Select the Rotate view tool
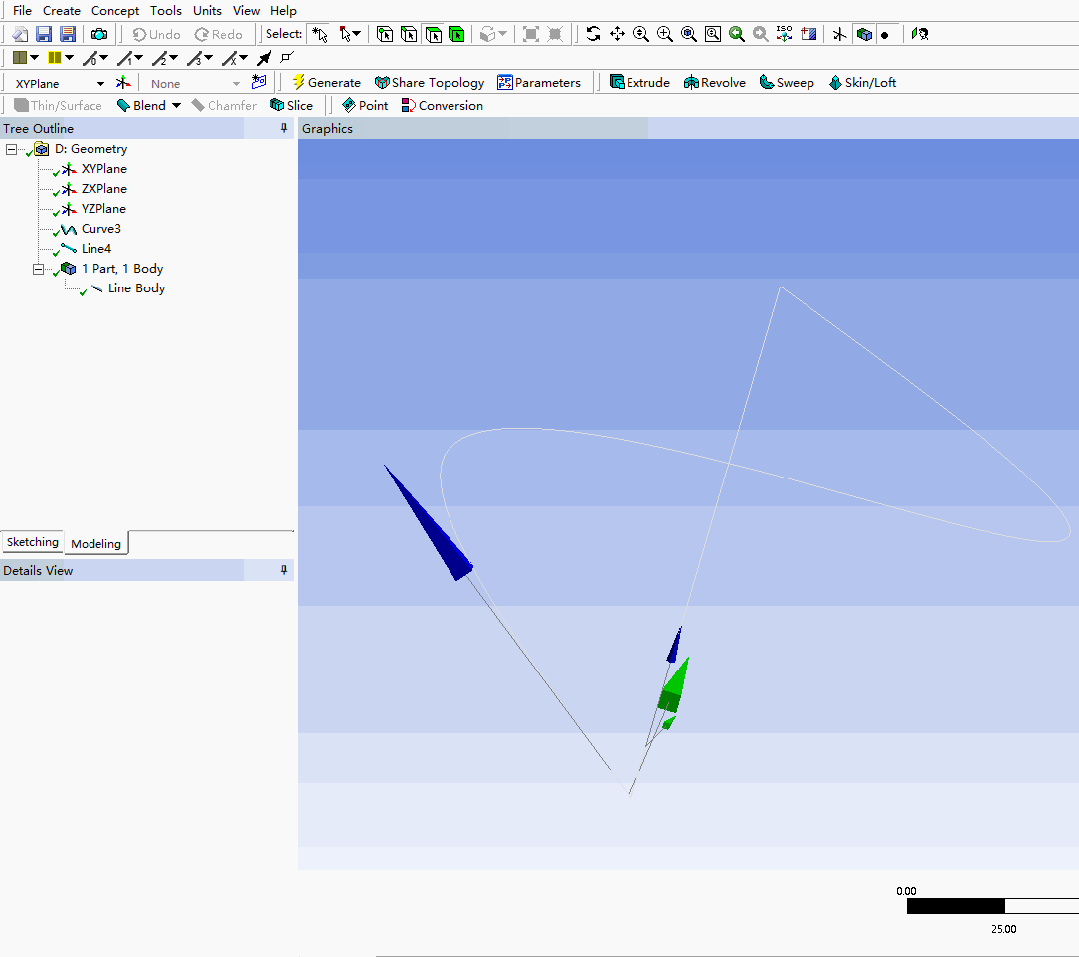The height and width of the screenshot is (957, 1079). click(593, 34)
